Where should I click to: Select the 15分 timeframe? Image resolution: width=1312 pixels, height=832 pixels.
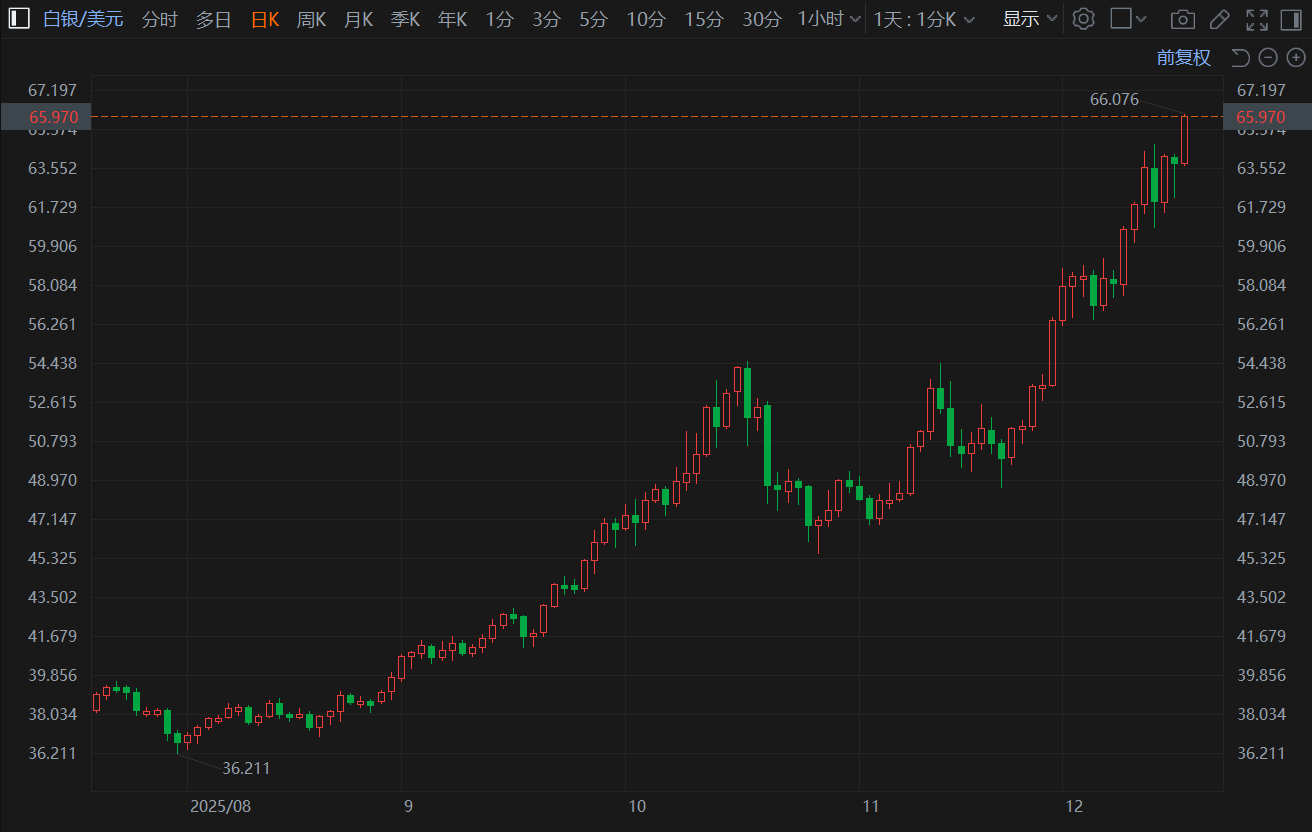pos(704,19)
